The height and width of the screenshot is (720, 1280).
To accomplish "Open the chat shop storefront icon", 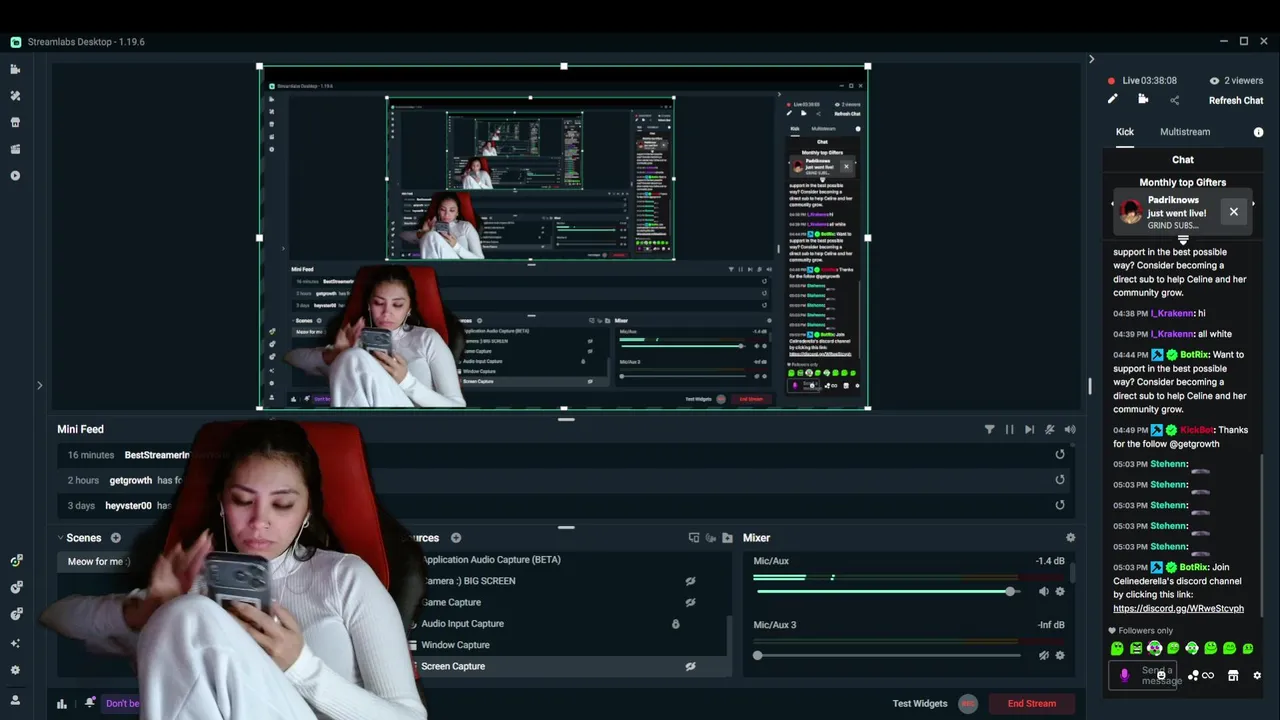I will click(1233, 676).
